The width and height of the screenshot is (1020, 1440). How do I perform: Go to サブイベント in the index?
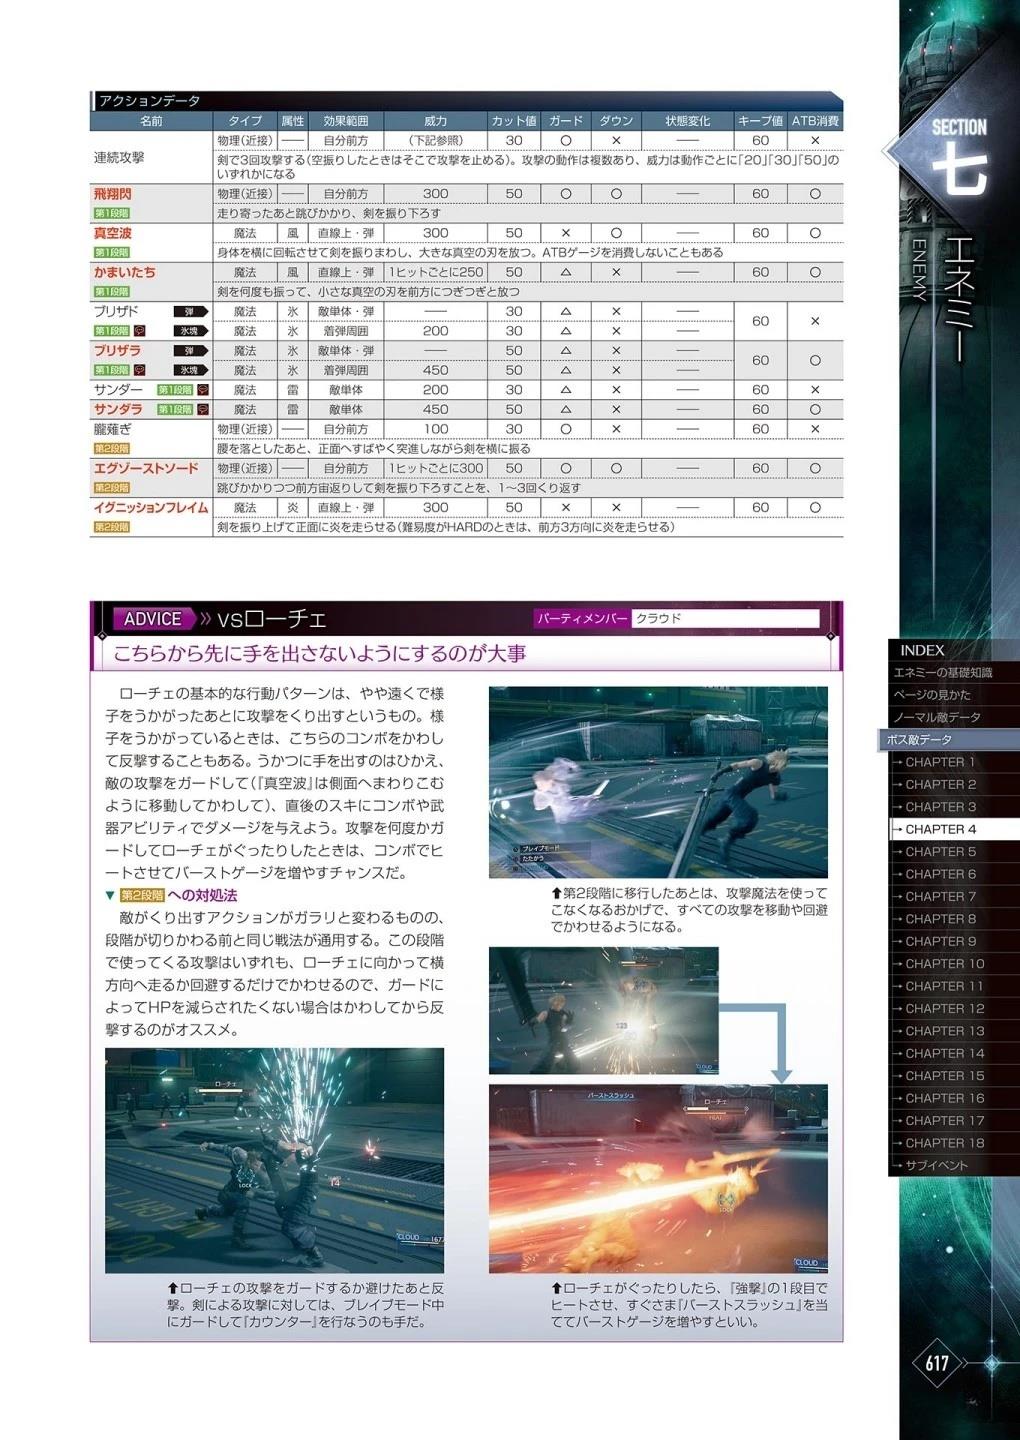(x=936, y=1165)
